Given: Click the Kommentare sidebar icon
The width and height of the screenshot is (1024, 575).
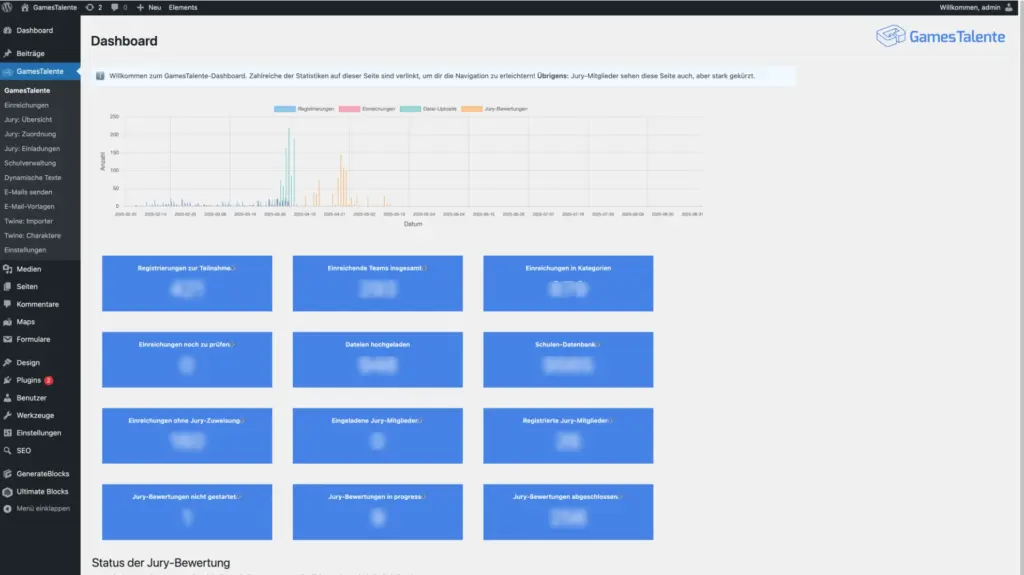Looking at the screenshot, I should pos(8,304).
